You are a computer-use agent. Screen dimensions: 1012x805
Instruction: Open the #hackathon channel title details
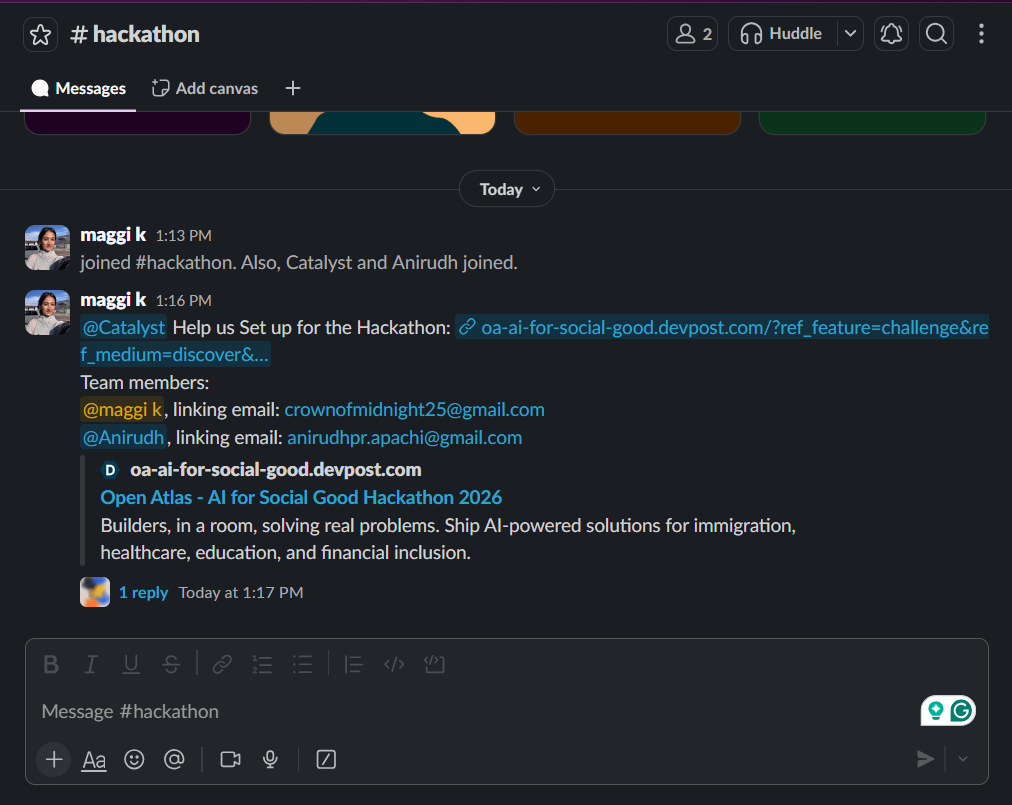135,34
